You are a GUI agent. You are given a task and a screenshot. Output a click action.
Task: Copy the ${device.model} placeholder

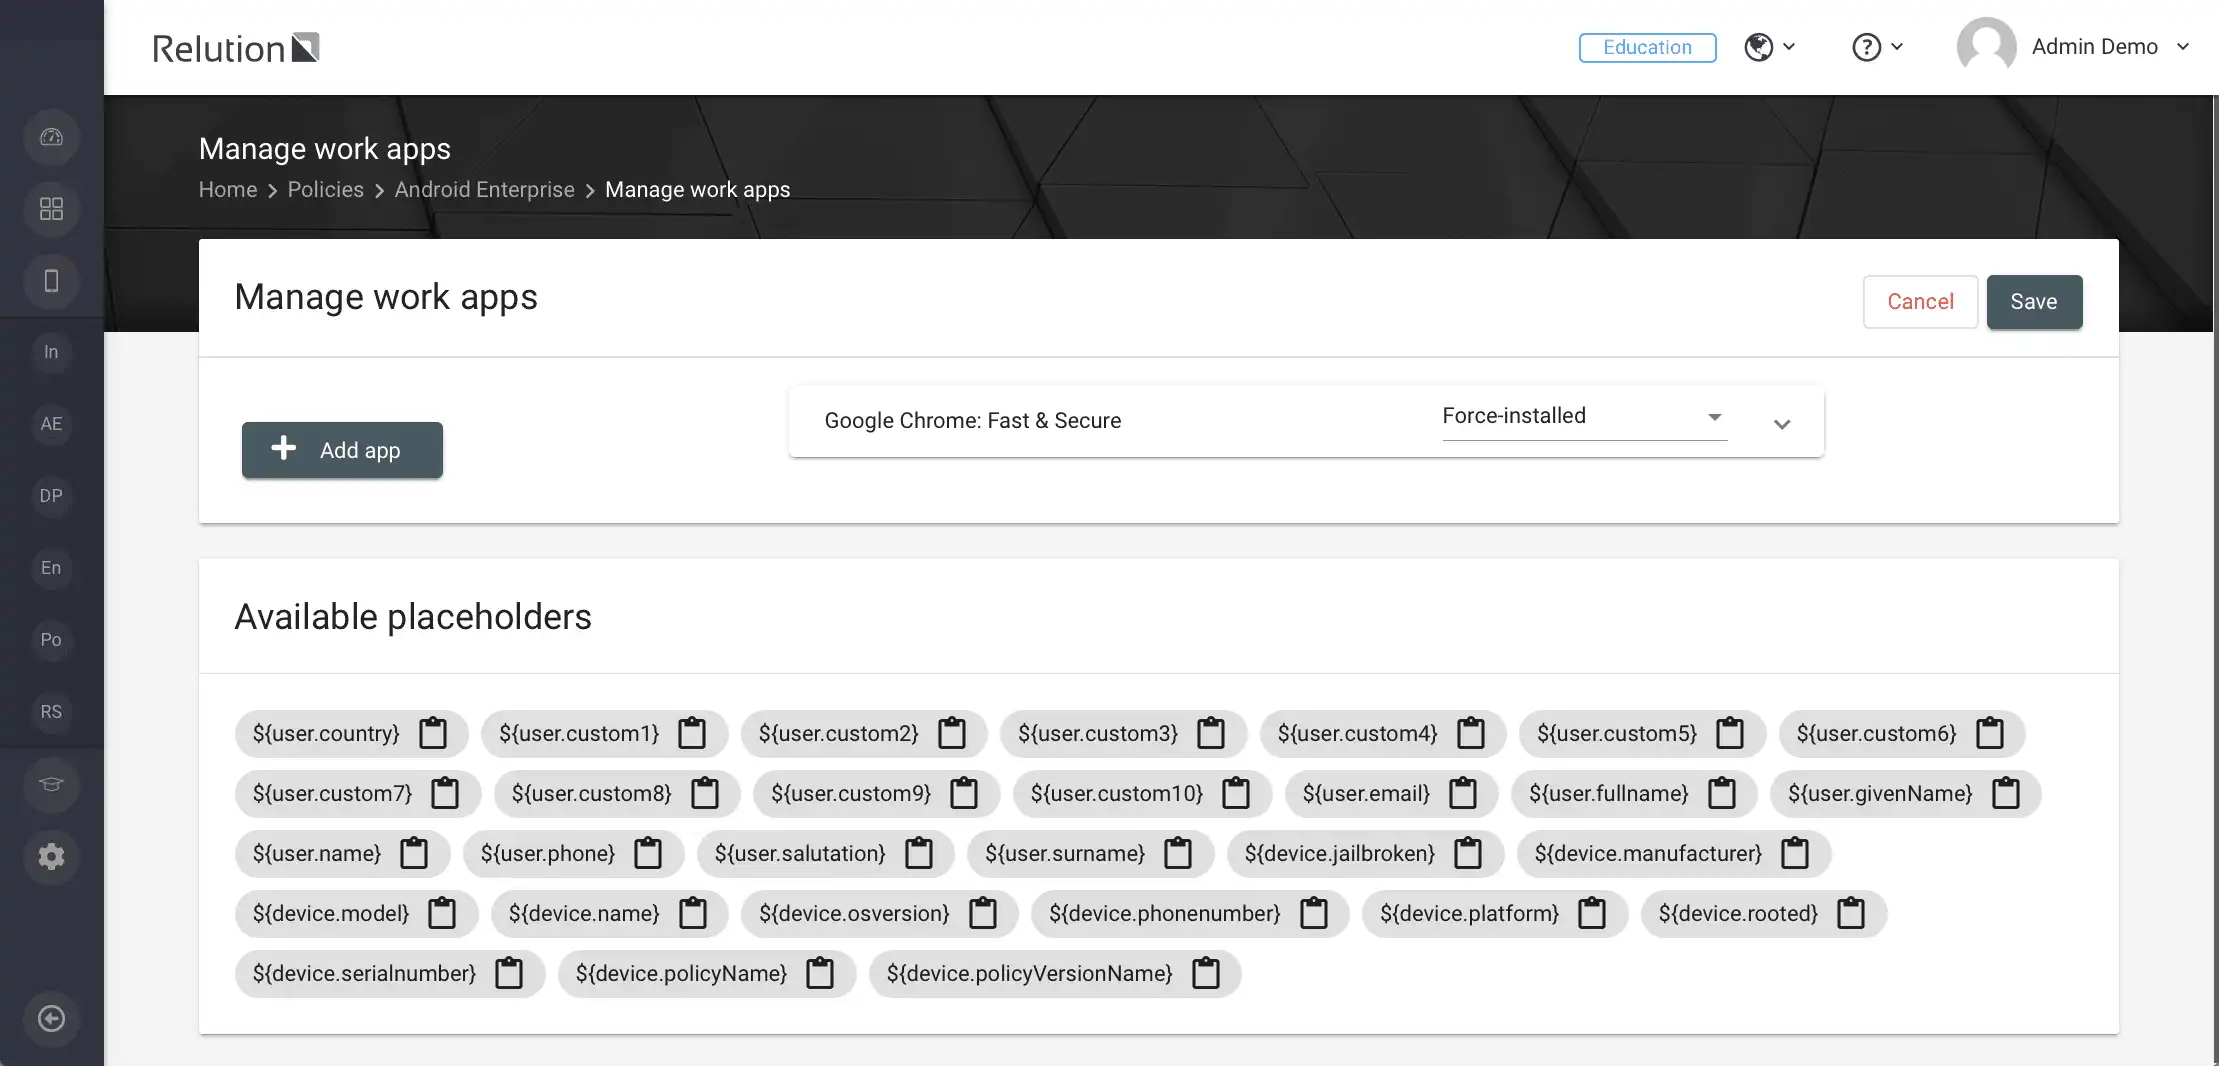coord(442,913)
